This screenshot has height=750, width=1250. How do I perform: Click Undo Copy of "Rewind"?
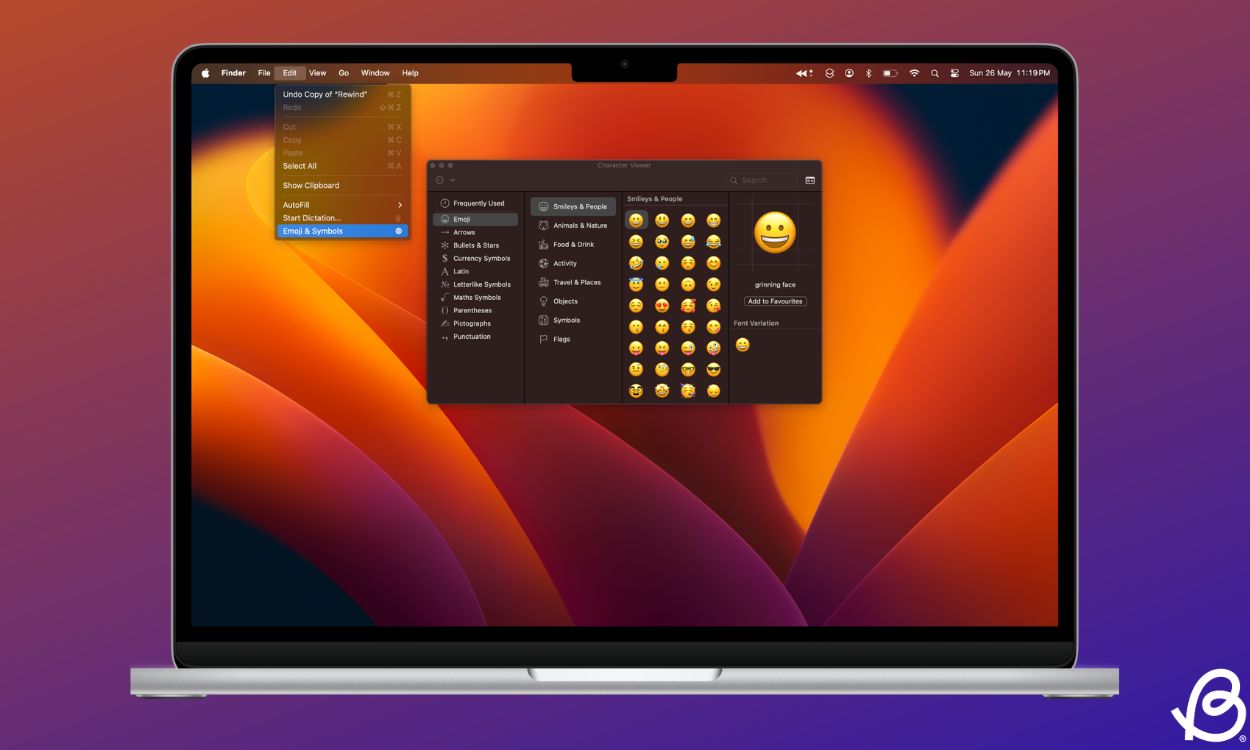click(x=324, y=93)
